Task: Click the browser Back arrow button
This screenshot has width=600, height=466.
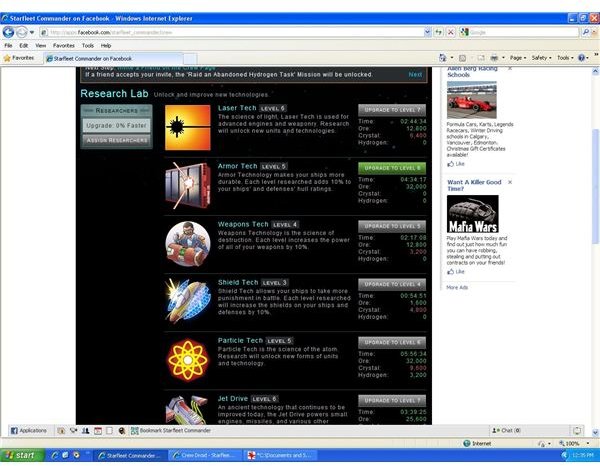Action: [8, 32]
